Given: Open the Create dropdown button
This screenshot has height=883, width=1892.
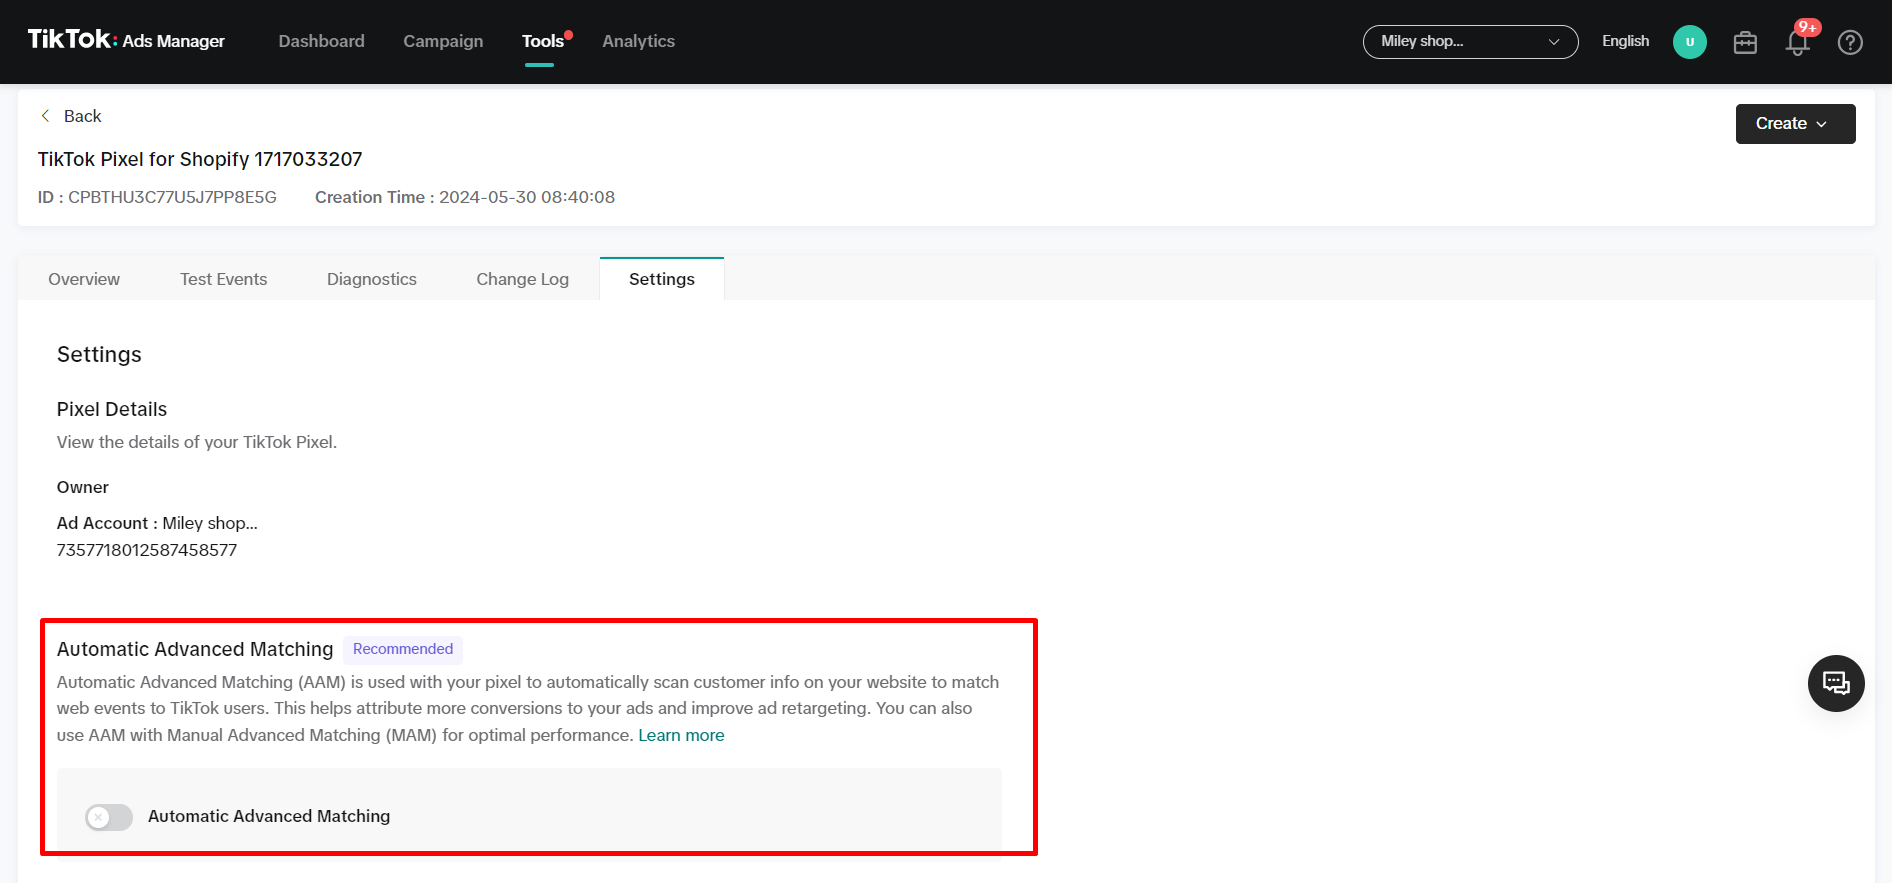Looking at the screenshot, I should (x=1794, y=124).
